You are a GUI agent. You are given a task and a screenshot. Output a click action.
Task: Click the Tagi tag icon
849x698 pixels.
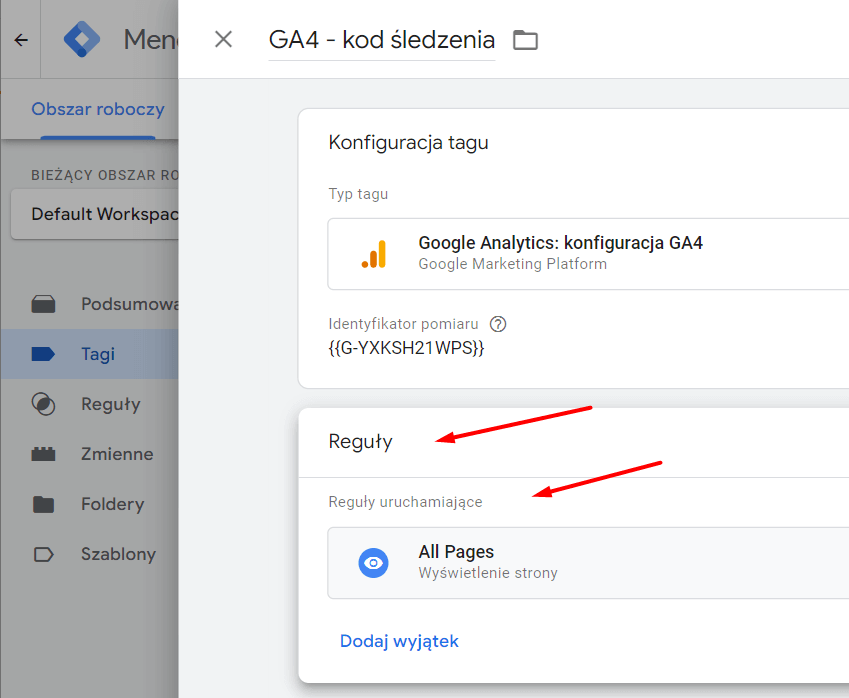pos(43,354)
